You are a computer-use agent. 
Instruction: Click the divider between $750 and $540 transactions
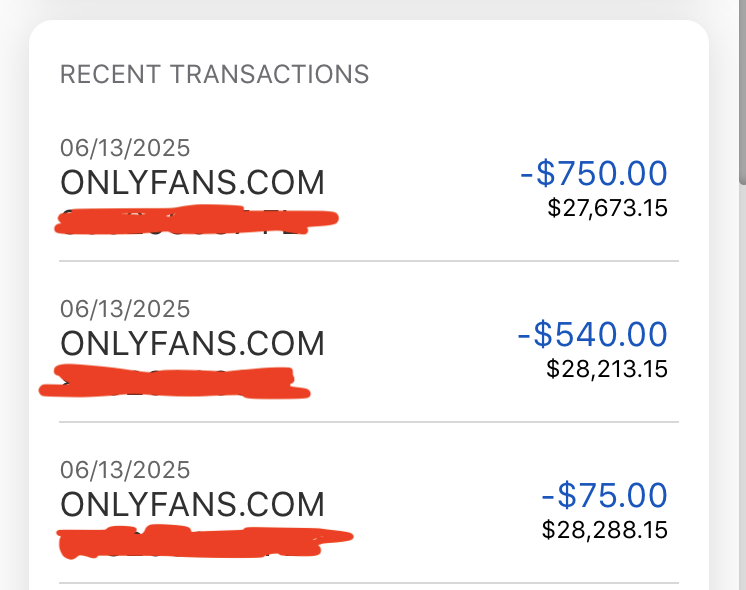[x=369, y=262]
